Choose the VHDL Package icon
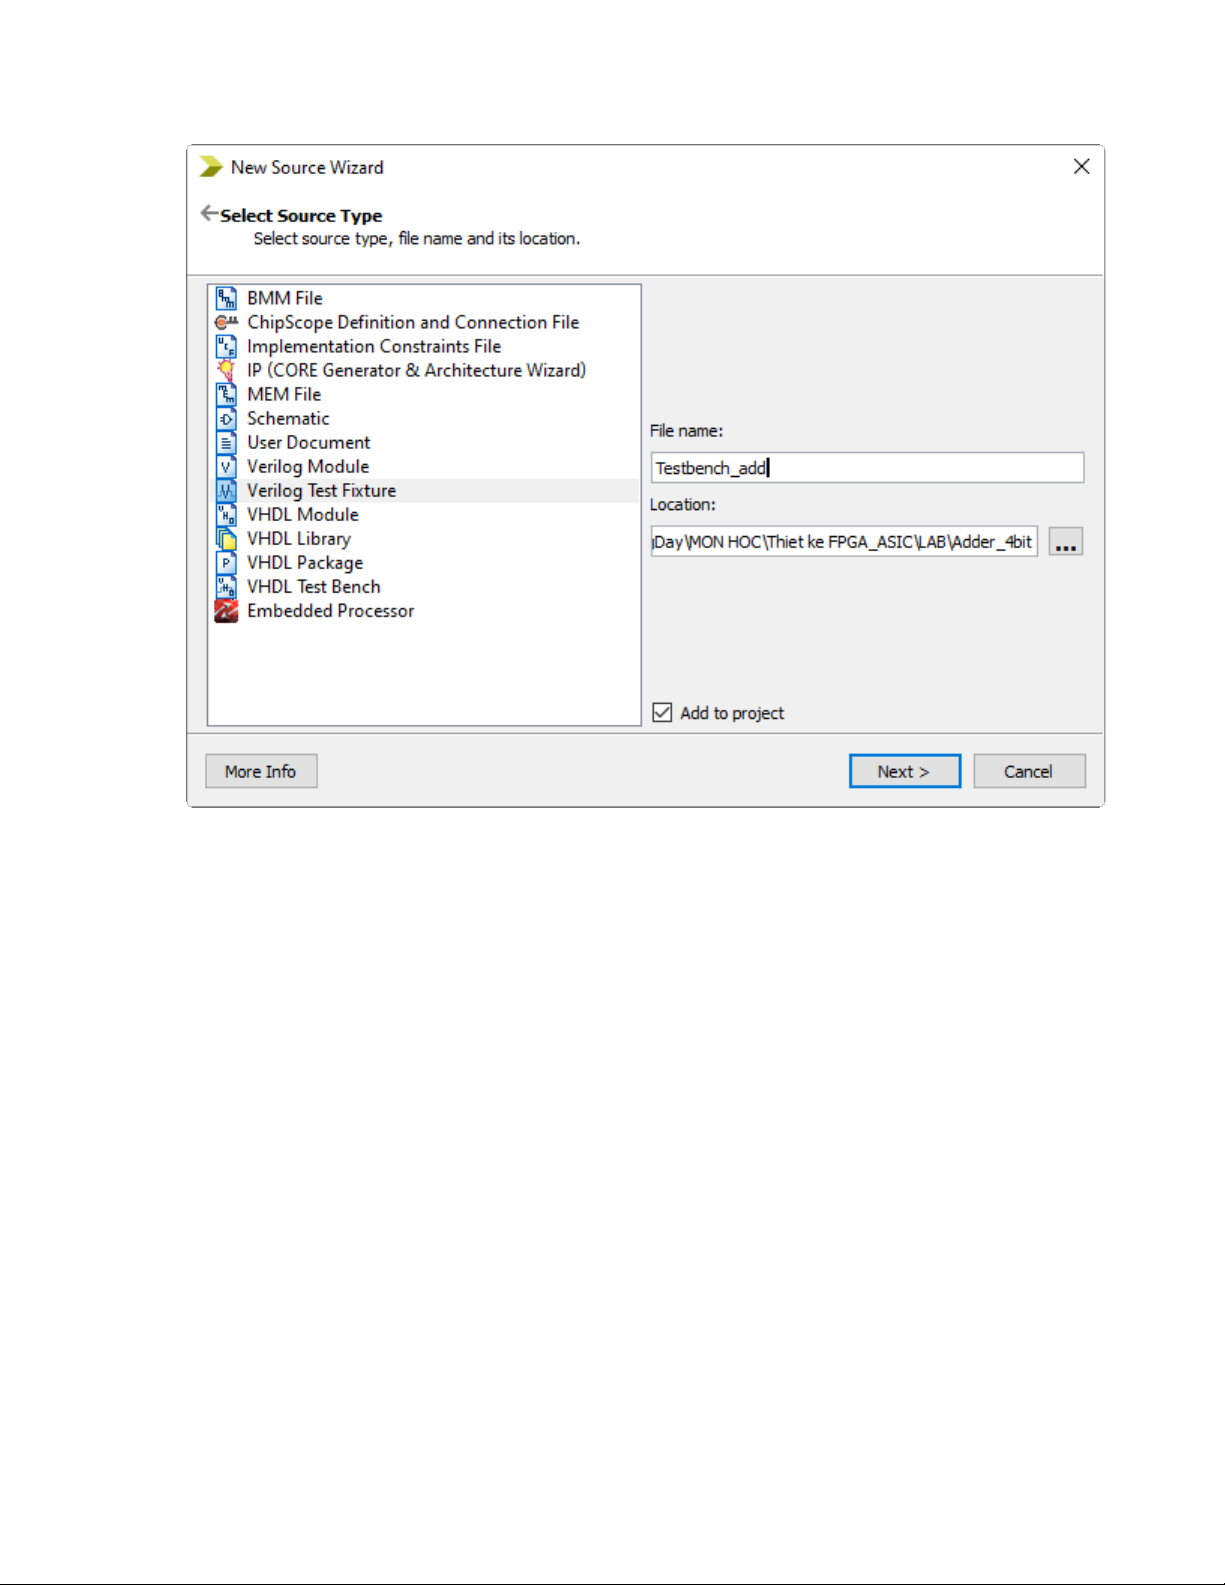 [227, 562]
